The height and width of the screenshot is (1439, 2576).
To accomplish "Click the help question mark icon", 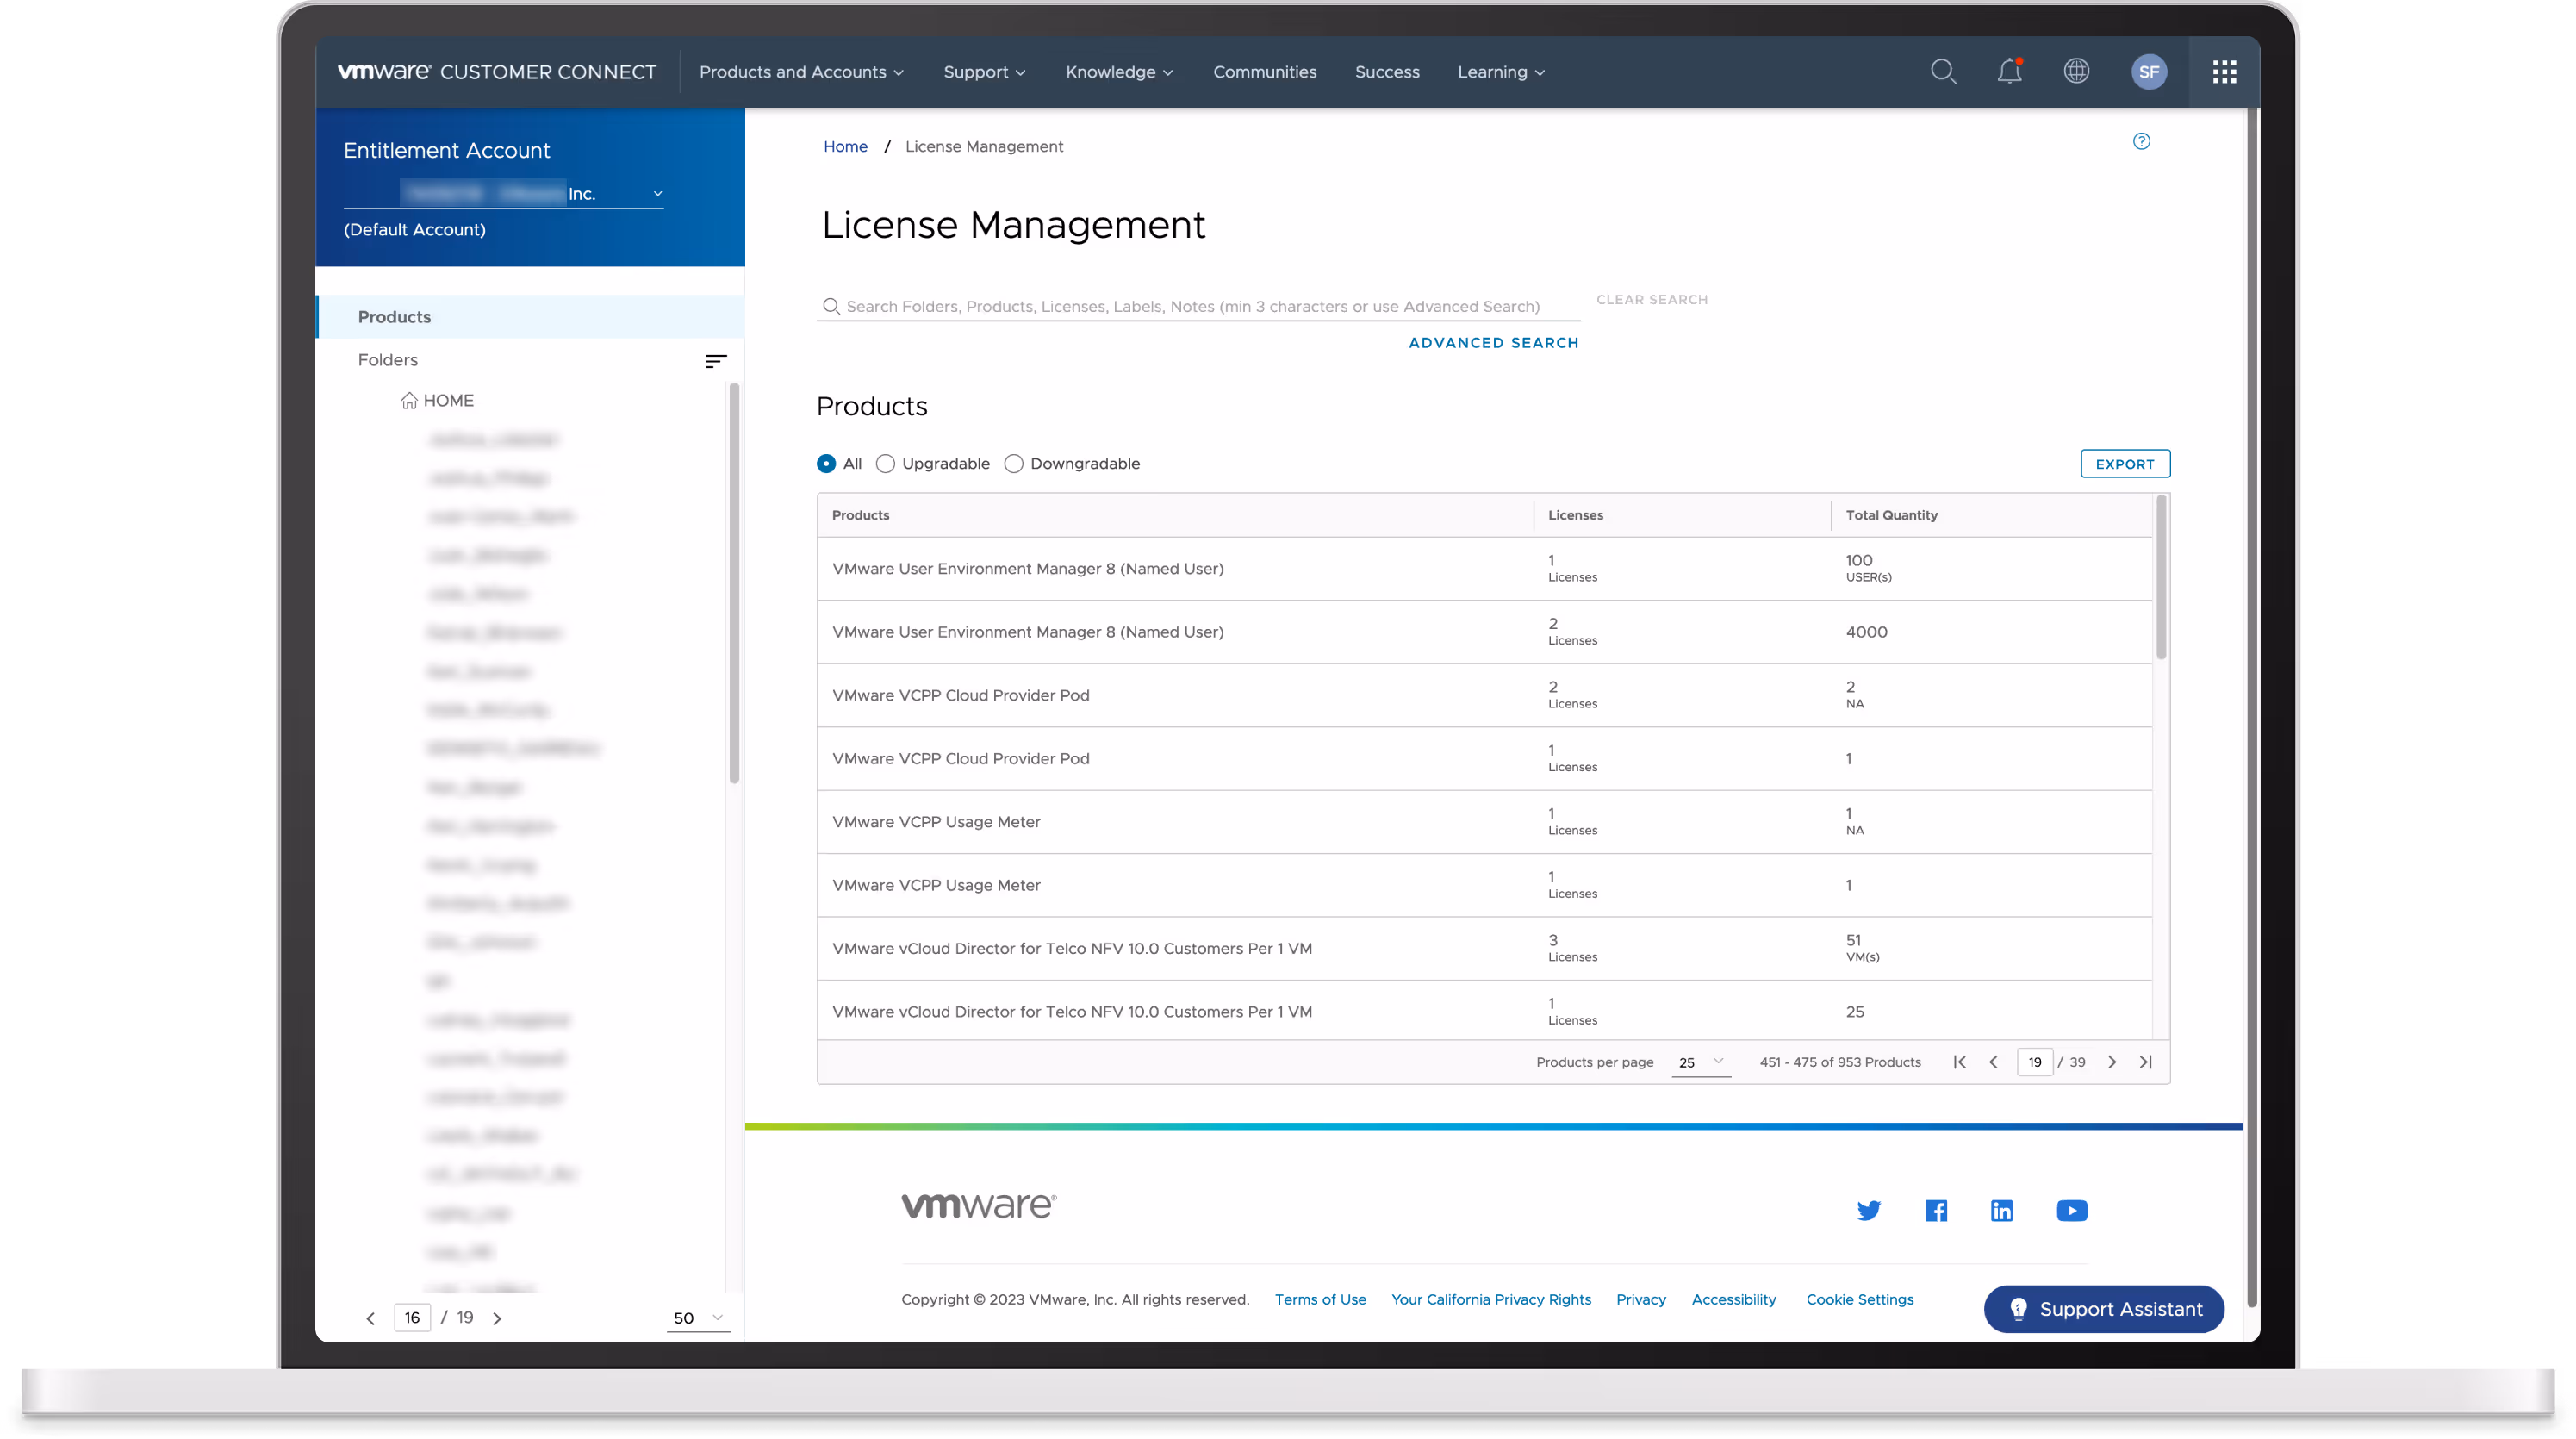I will 2141,141.
